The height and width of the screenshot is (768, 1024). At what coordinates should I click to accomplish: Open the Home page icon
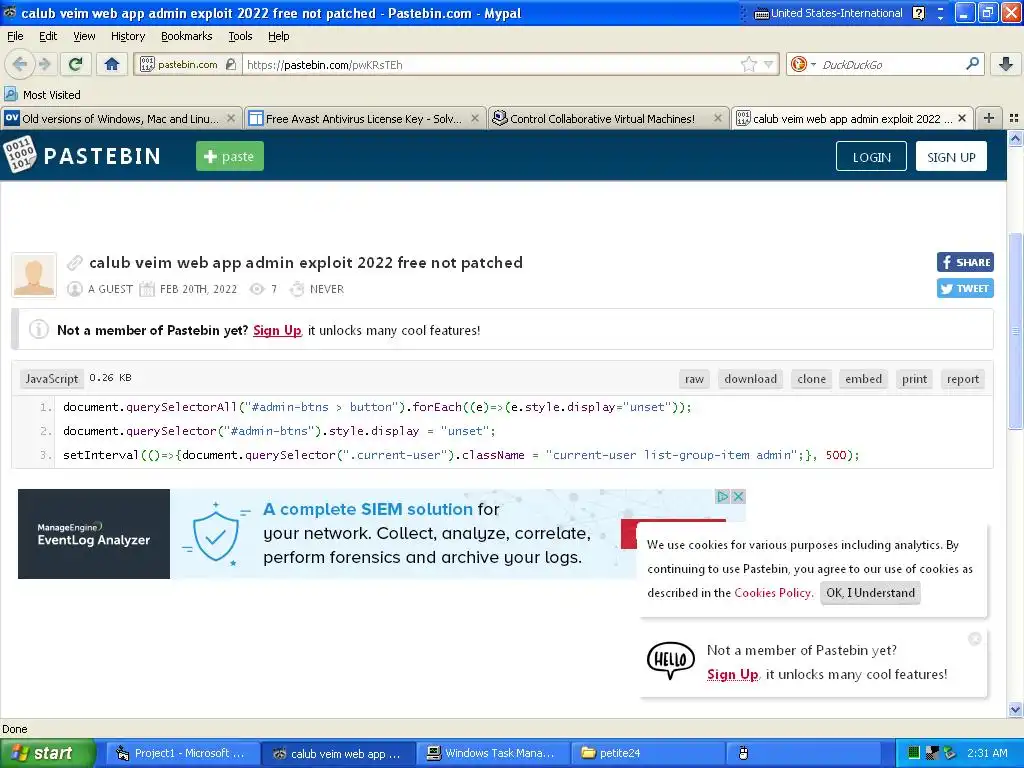(112, 64)
